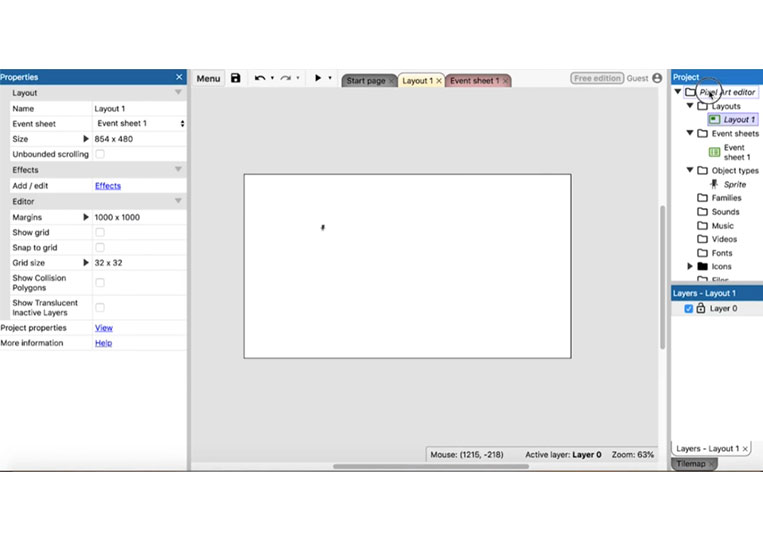
Task: Collapse the Effects properties section
Action: pos(178,169)
